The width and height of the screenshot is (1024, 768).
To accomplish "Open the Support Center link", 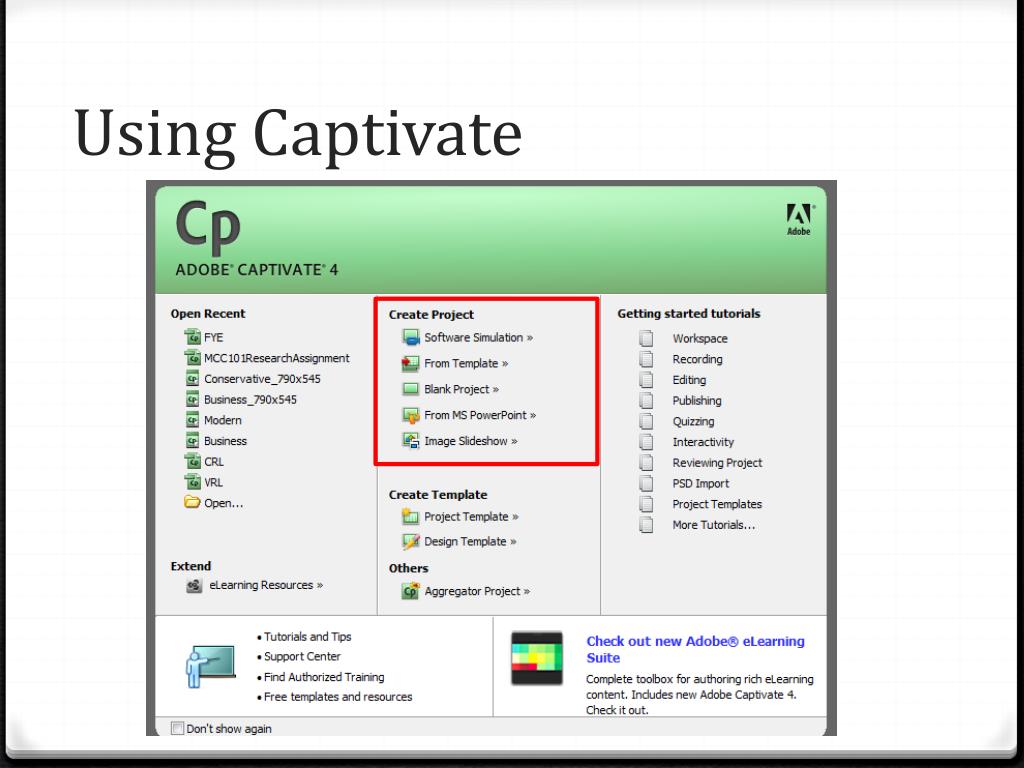I will (x=302, y=656).
